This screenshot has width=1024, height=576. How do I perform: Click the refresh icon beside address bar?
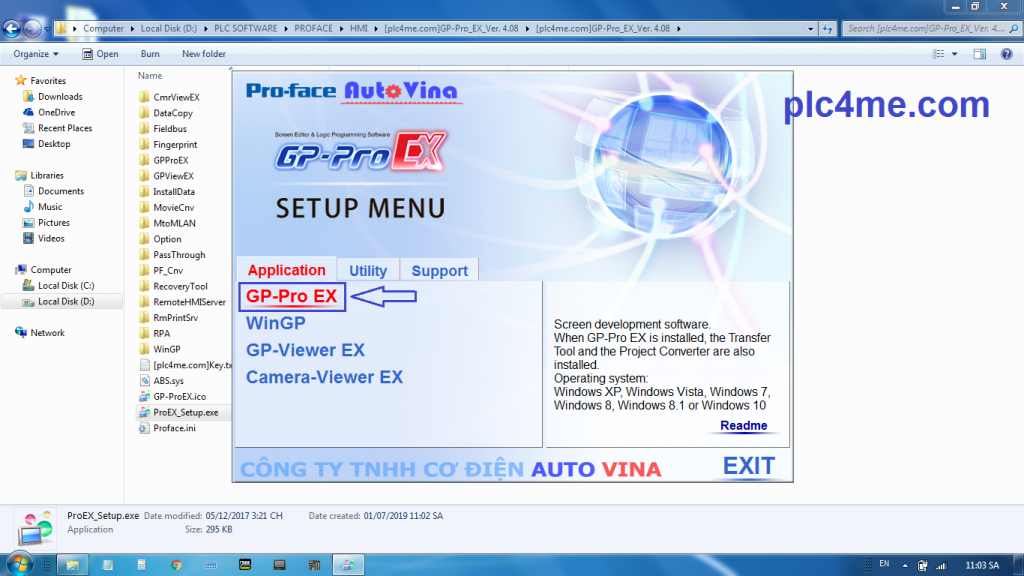point(827,28)
